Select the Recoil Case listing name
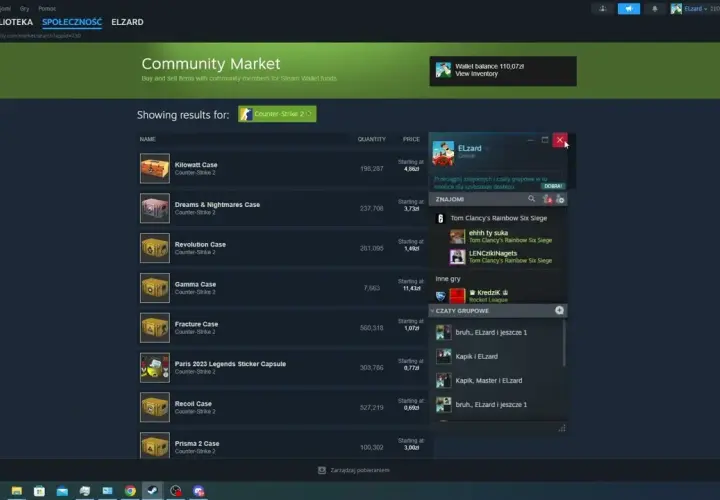The image size is (720, 500). [x=193, y=404]
